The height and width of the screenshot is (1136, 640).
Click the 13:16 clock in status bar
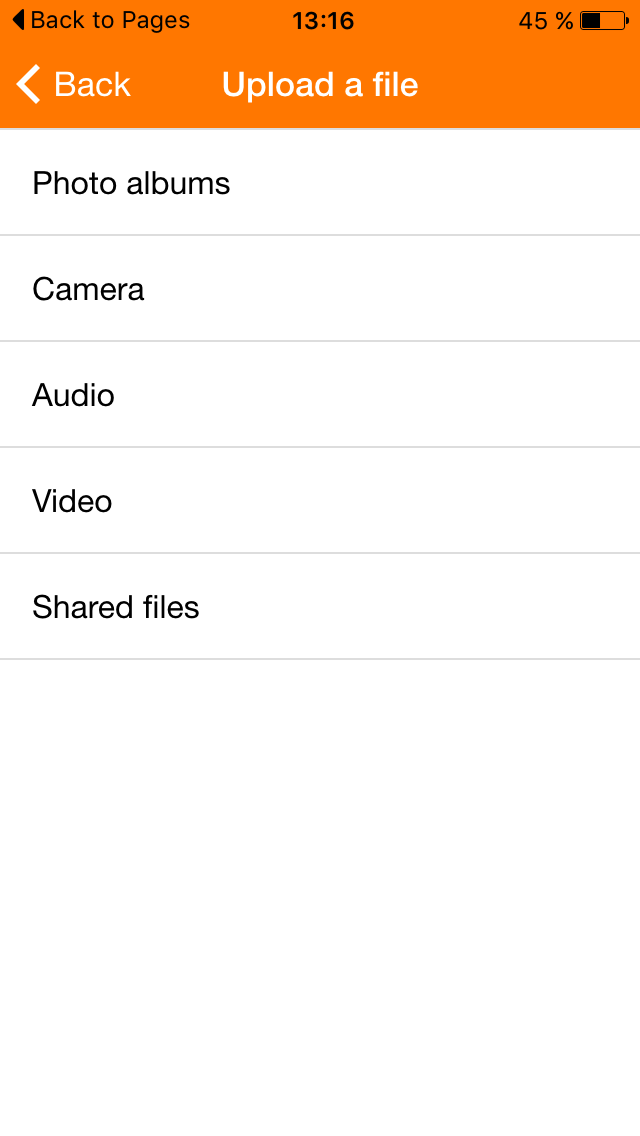pyautogui.click(x=323, y=20)
